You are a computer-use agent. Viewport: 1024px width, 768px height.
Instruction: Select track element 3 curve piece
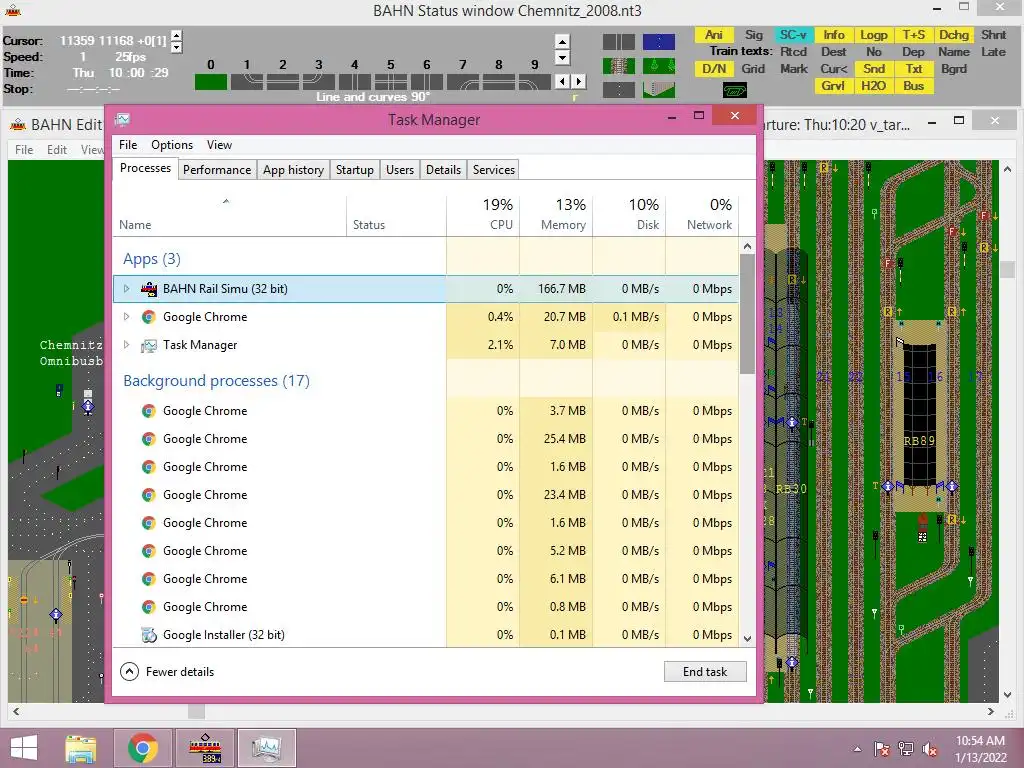318,82
